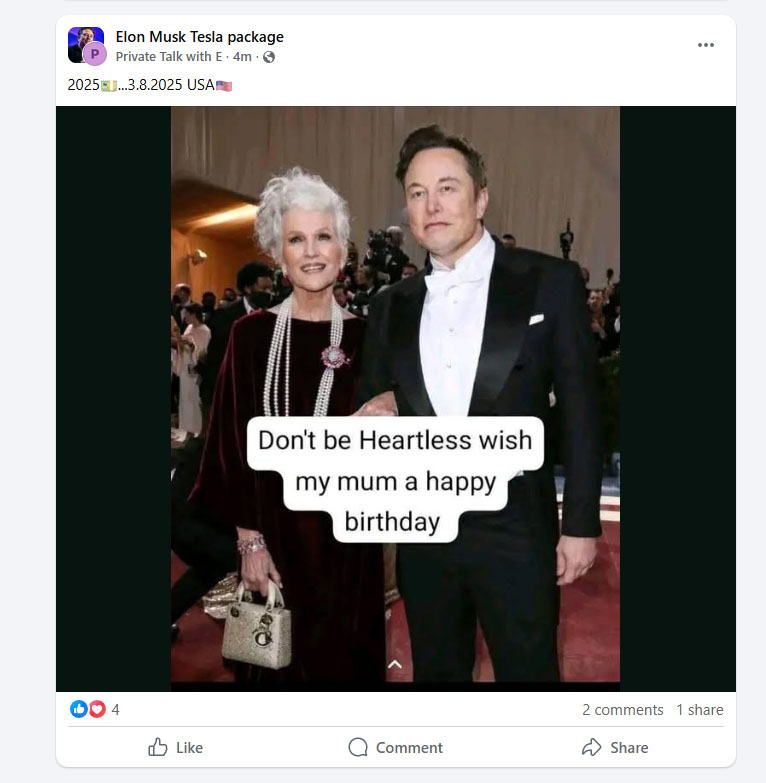Click the US flag emoji in caption
Viewport: 766px width, 783px height.
tap(224, 85)
